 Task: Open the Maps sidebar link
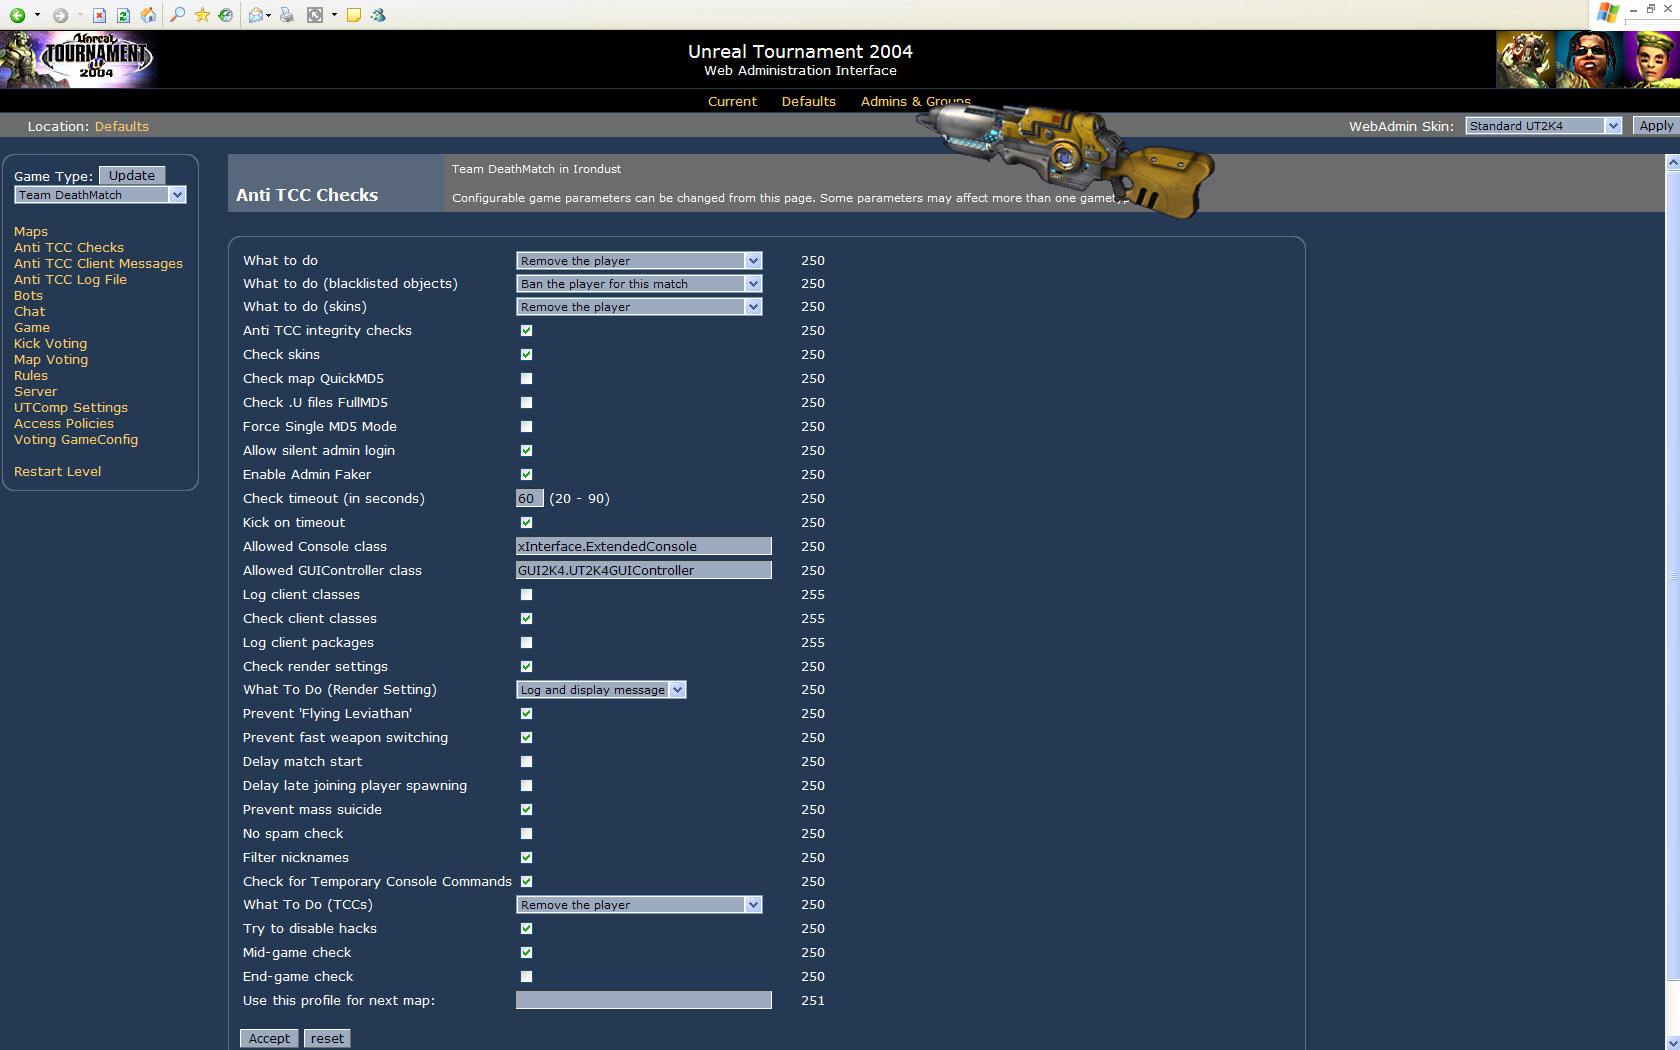(x=31, y=231)
